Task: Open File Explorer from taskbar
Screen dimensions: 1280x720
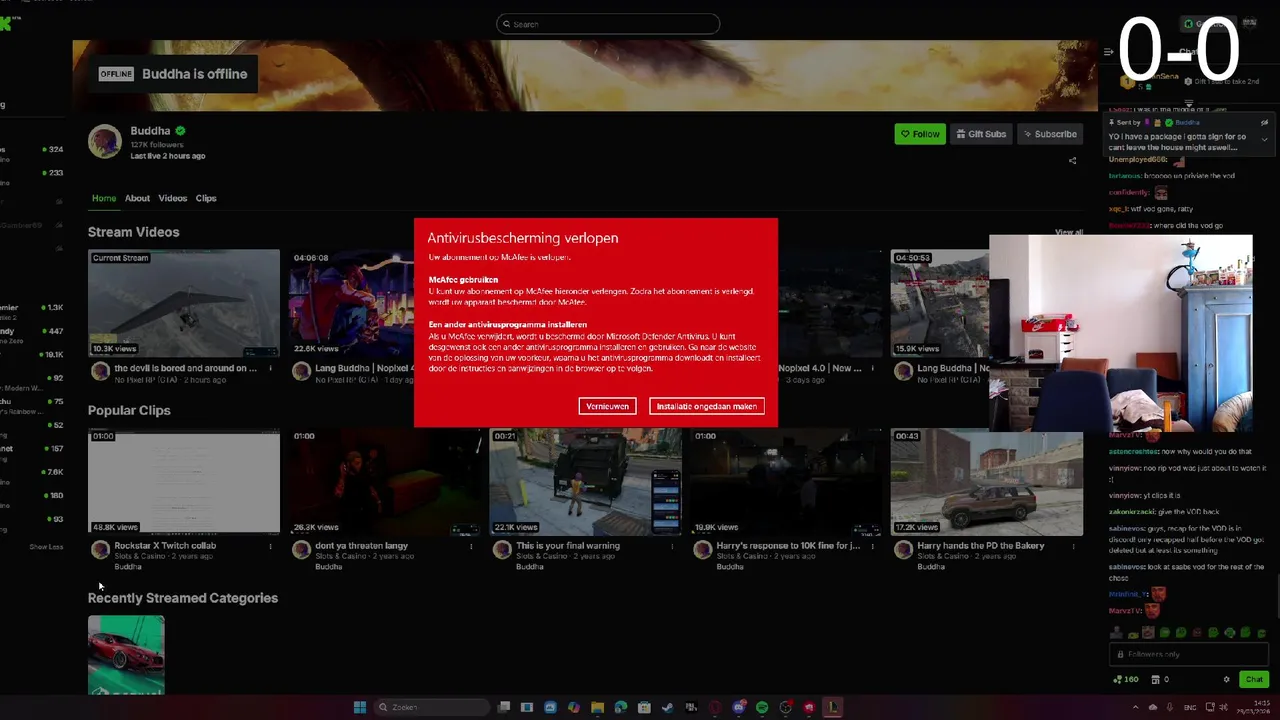Action: pos(597,707)
